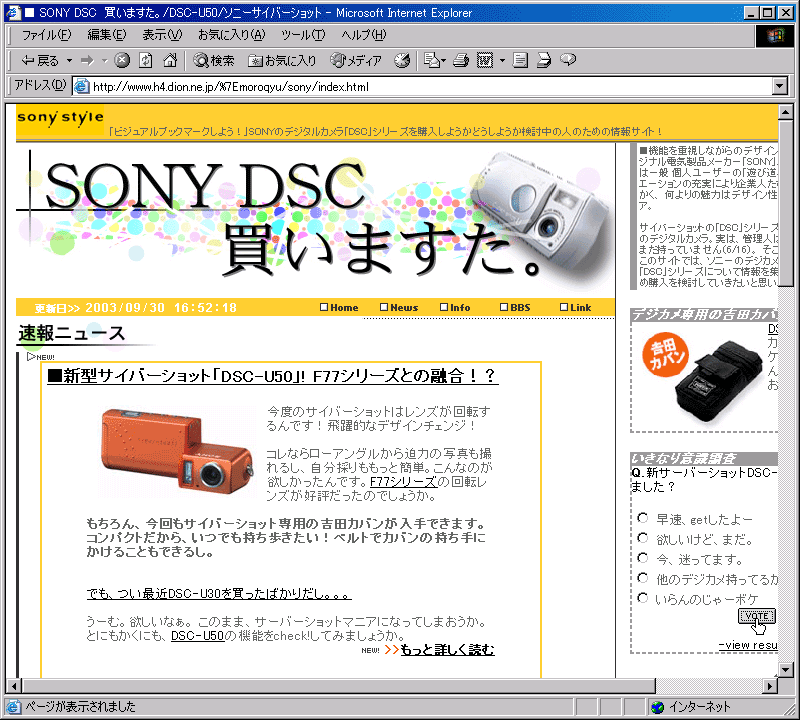Click the horizontal scrollbar right arrow
The height and width of the screenshot is (720, 800).
770,686
